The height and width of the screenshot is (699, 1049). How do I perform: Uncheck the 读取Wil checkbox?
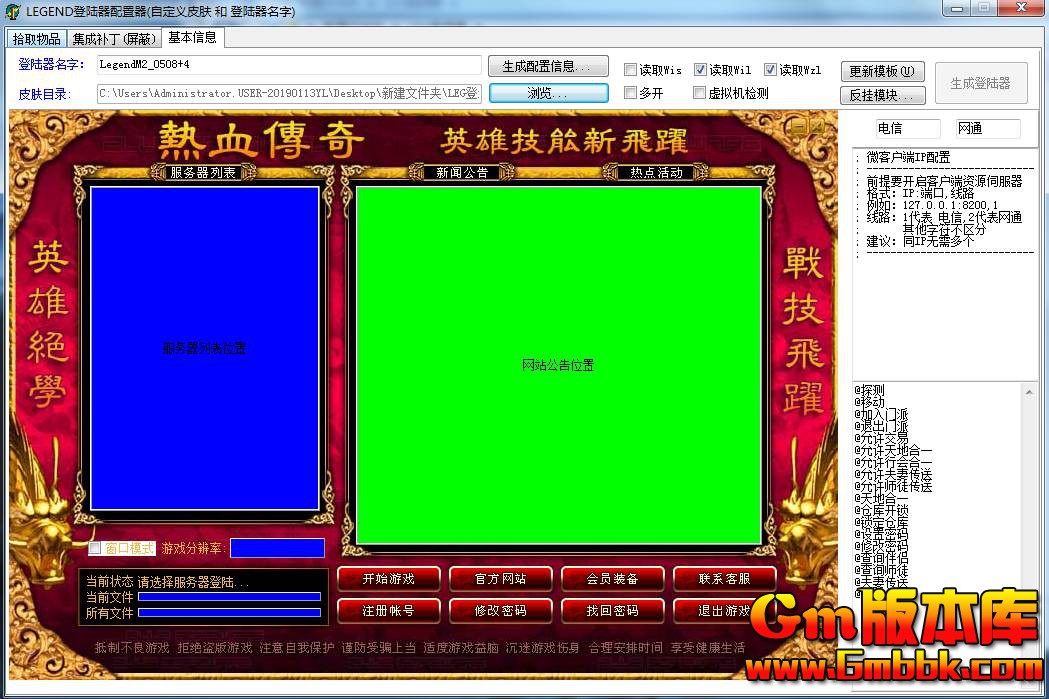[701, 70]
